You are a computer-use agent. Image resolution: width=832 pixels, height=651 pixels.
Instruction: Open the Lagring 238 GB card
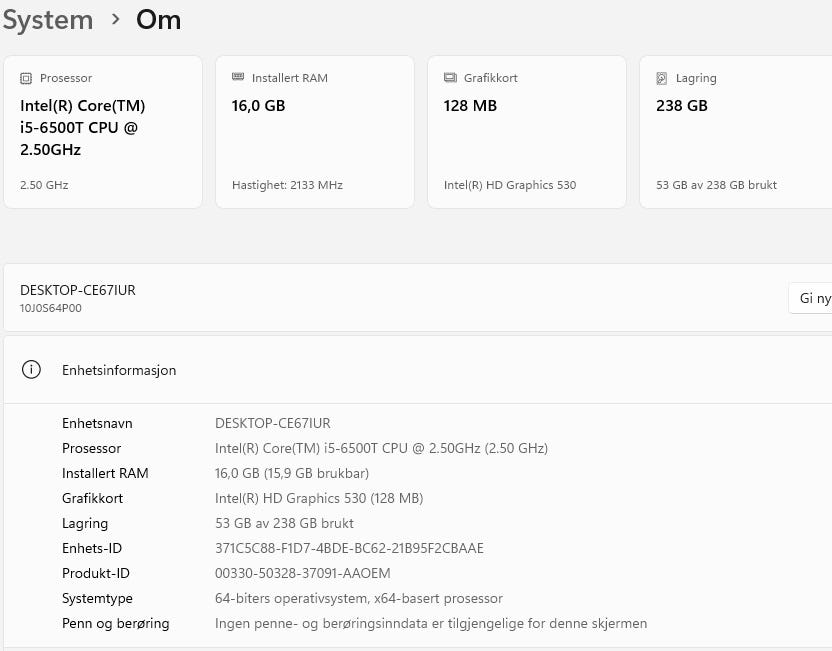point(736,132)
